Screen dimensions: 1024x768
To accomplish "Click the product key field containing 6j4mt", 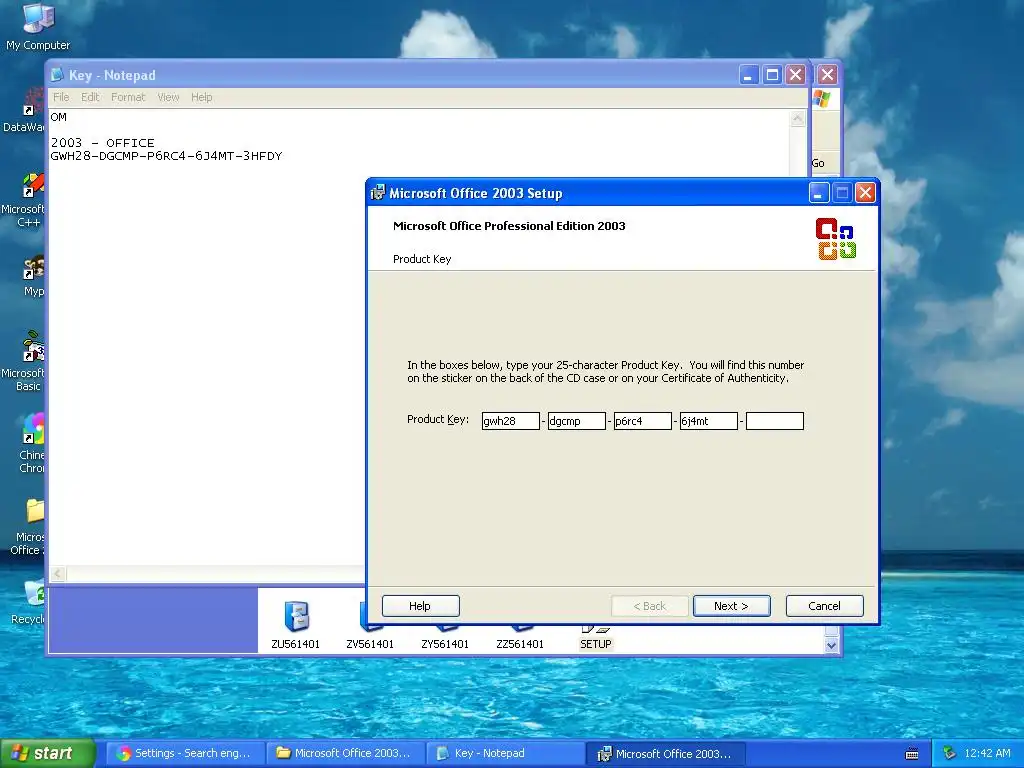I will 709,421.
